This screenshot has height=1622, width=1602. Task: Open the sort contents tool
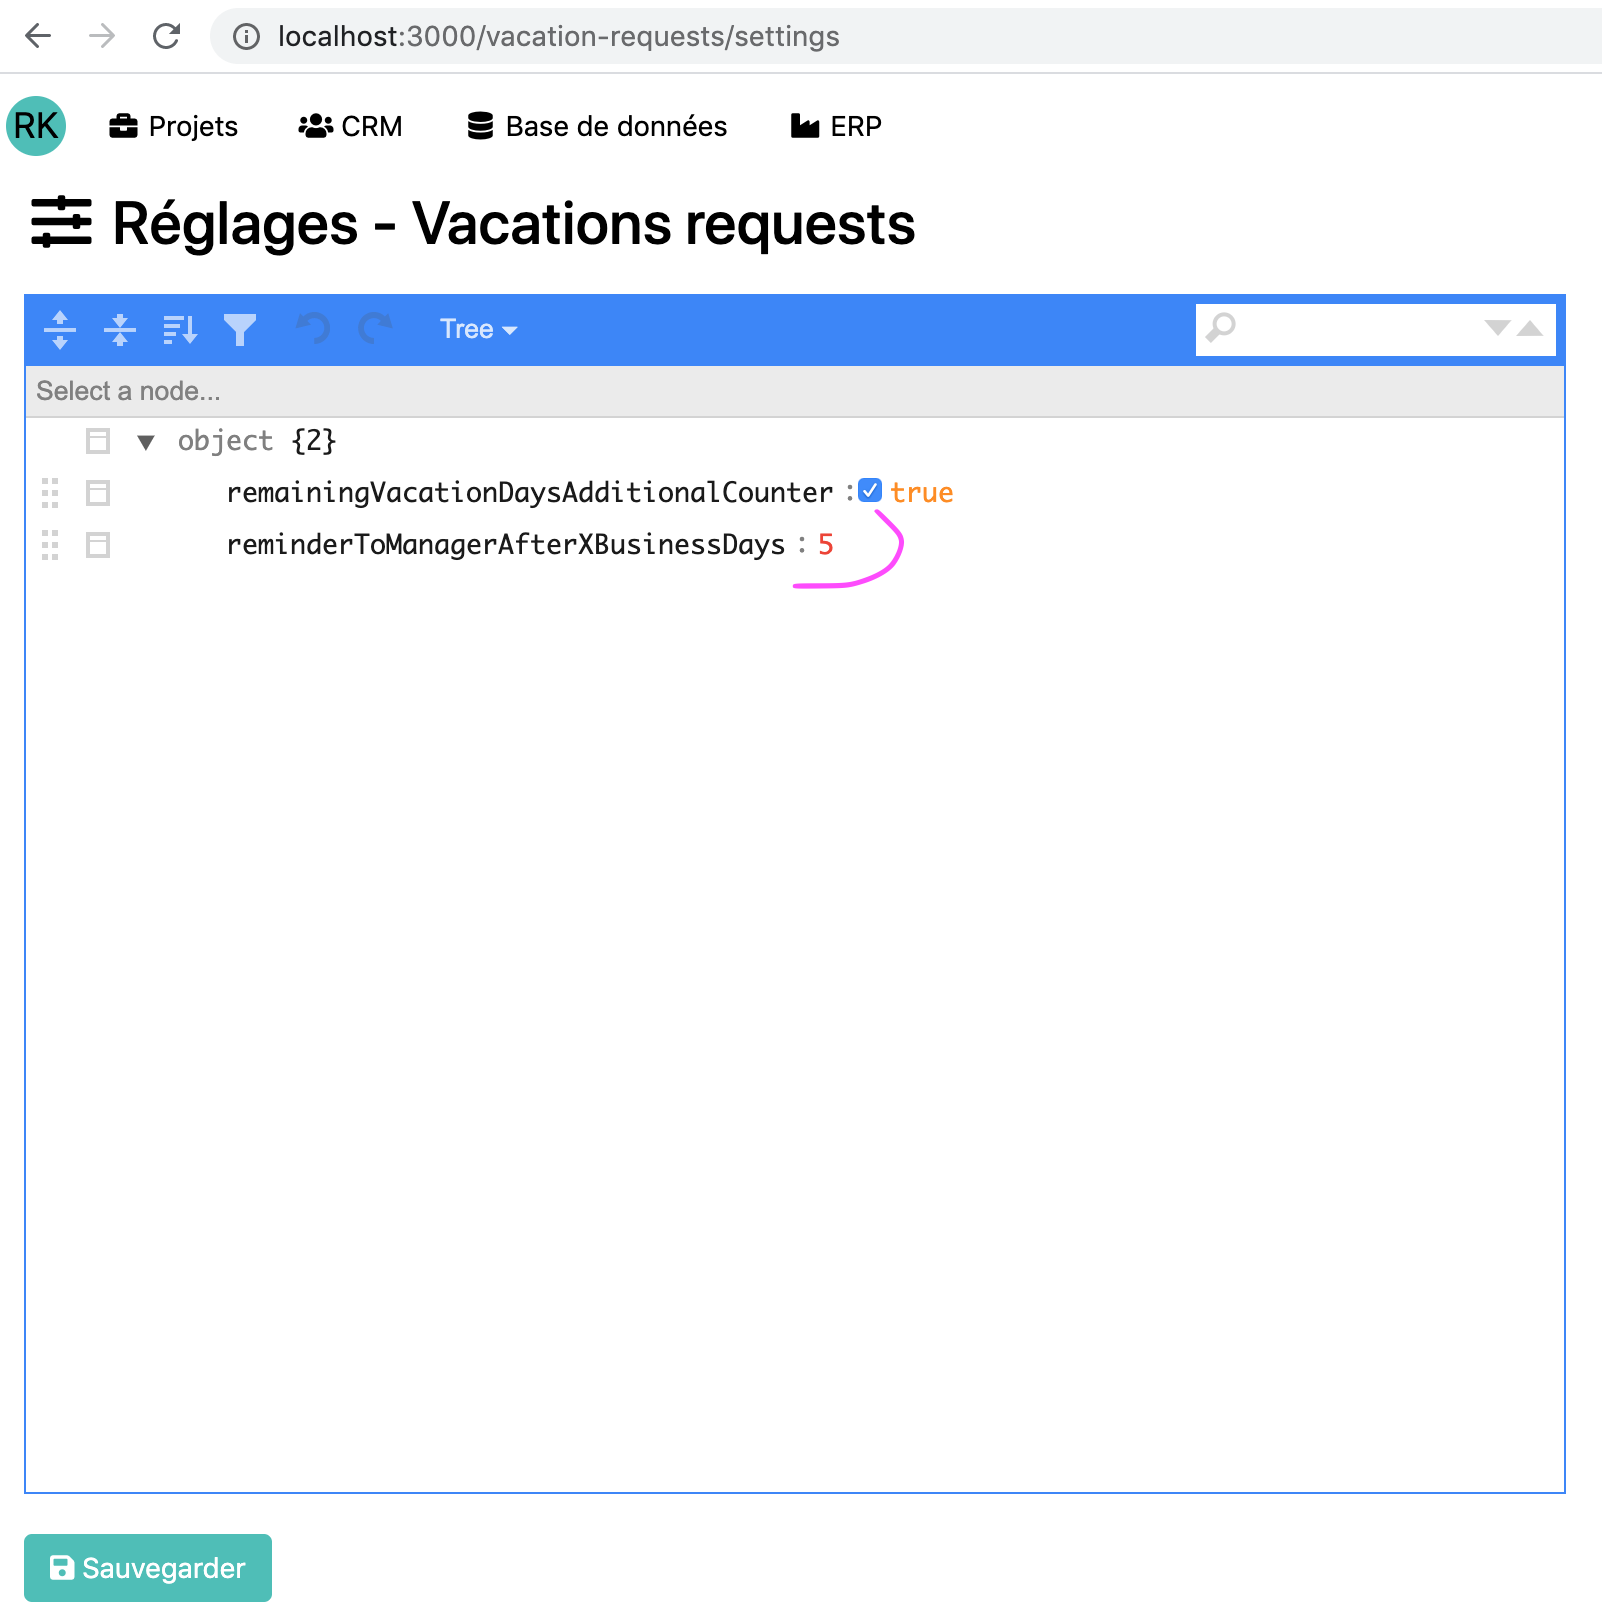pos(180,329)
